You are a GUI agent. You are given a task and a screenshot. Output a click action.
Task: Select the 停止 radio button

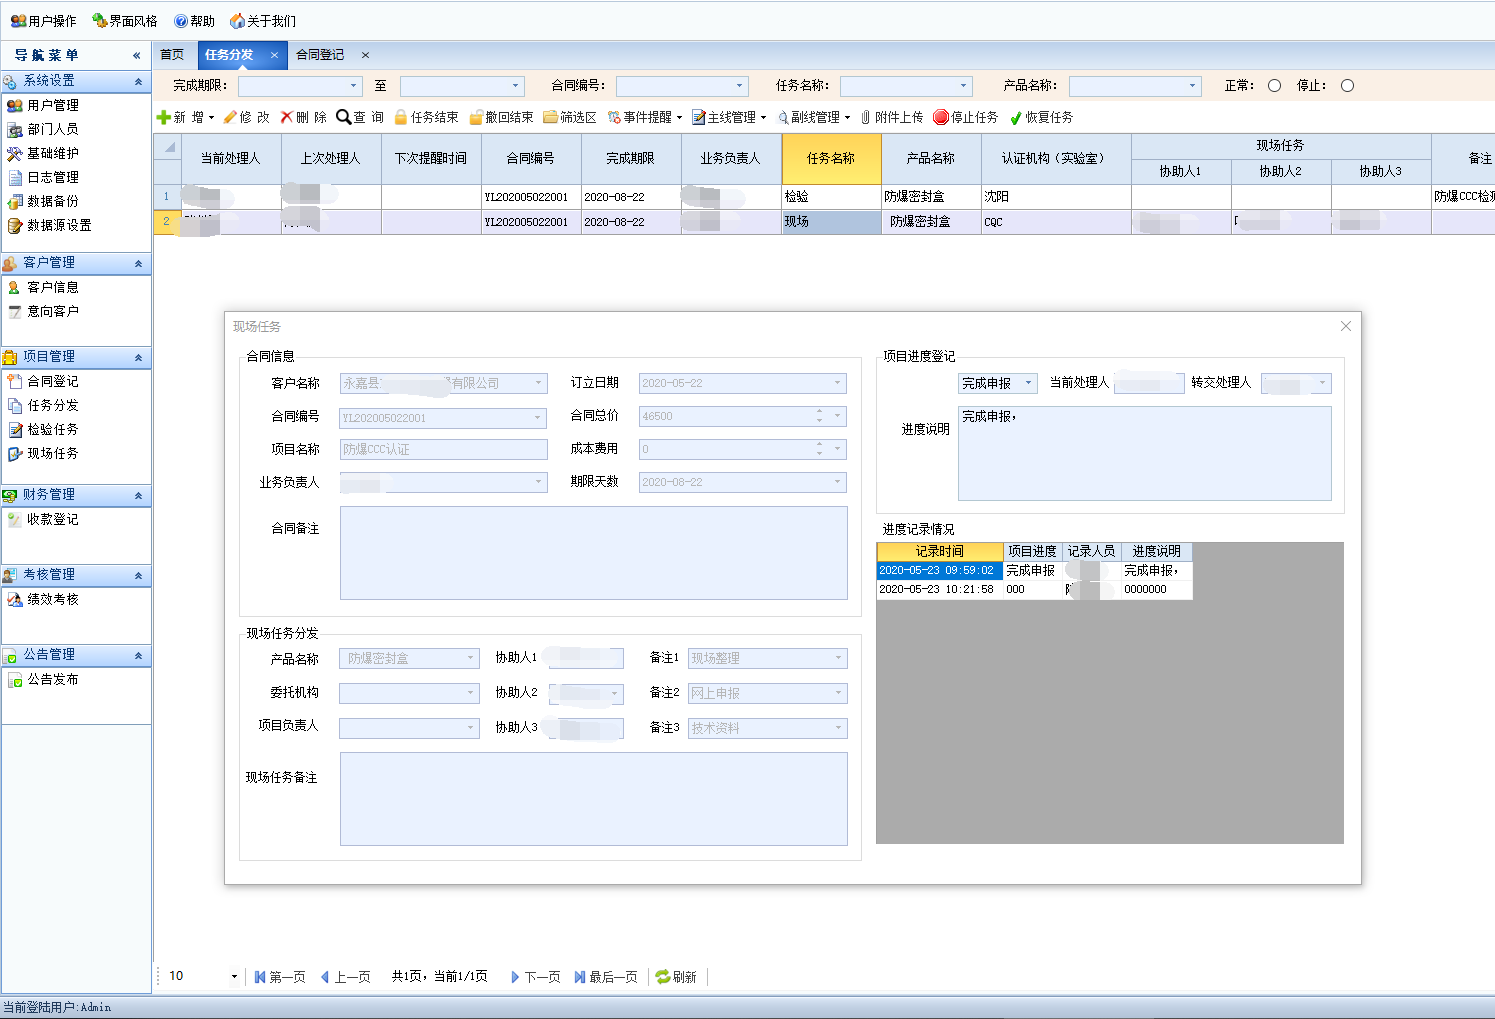pos(1347,86)
